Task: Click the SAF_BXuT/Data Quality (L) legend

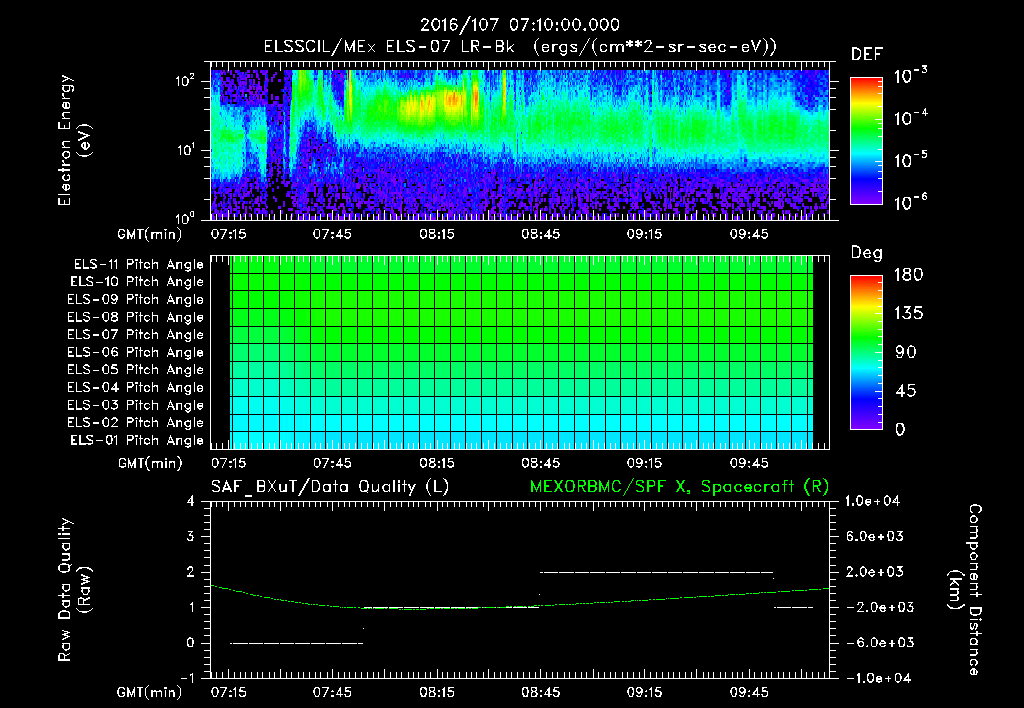Action: 330,487
